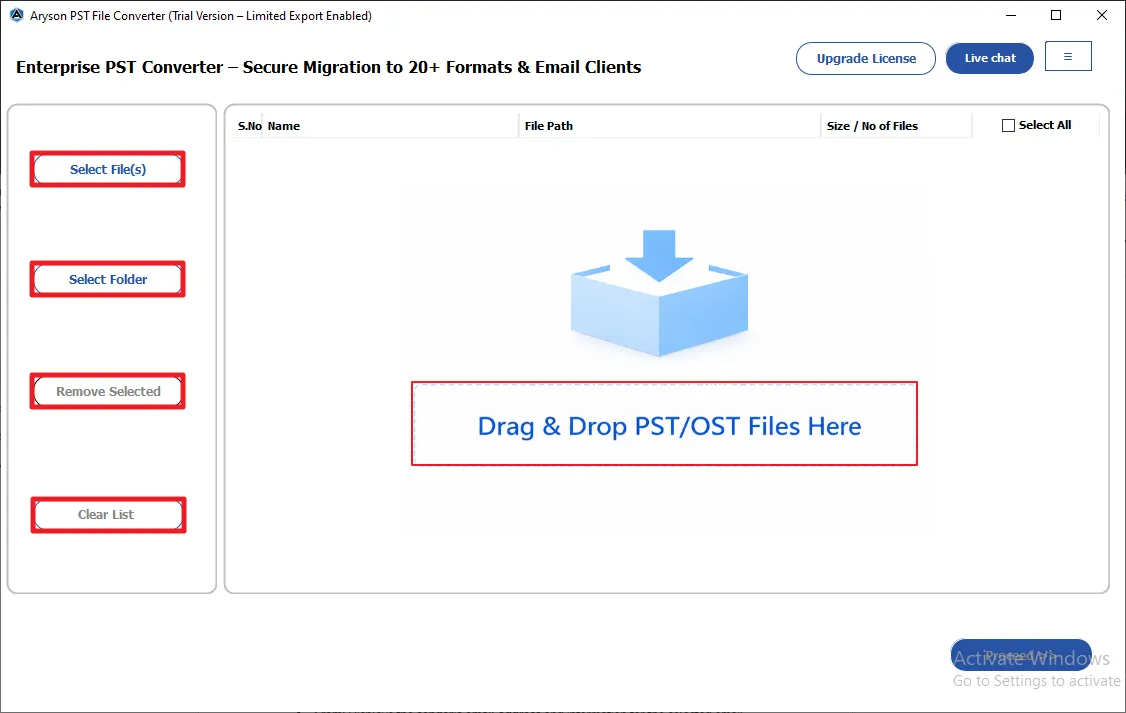Viewport: 1126px width, 713px height.
Task: Click the Select File(s) button
Action: 108,169
